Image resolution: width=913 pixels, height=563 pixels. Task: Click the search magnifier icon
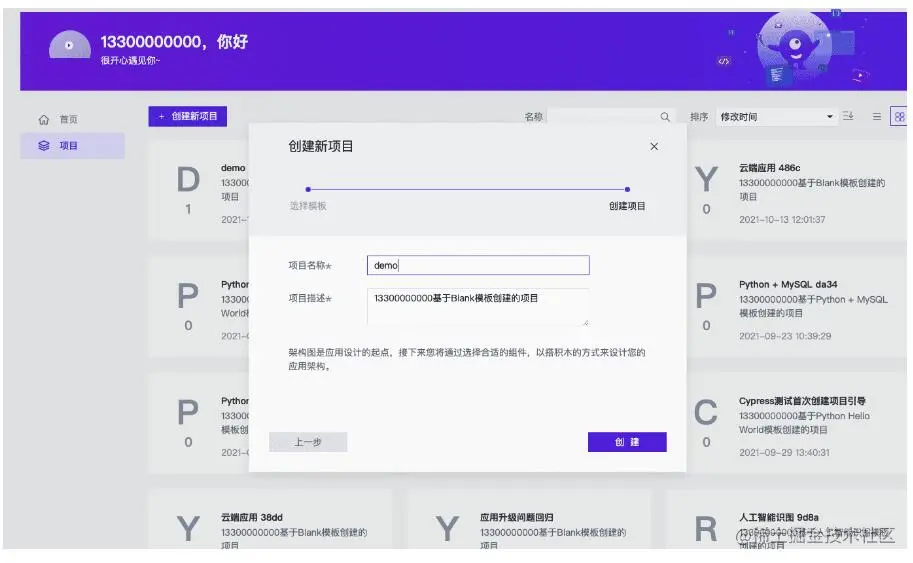665,117
